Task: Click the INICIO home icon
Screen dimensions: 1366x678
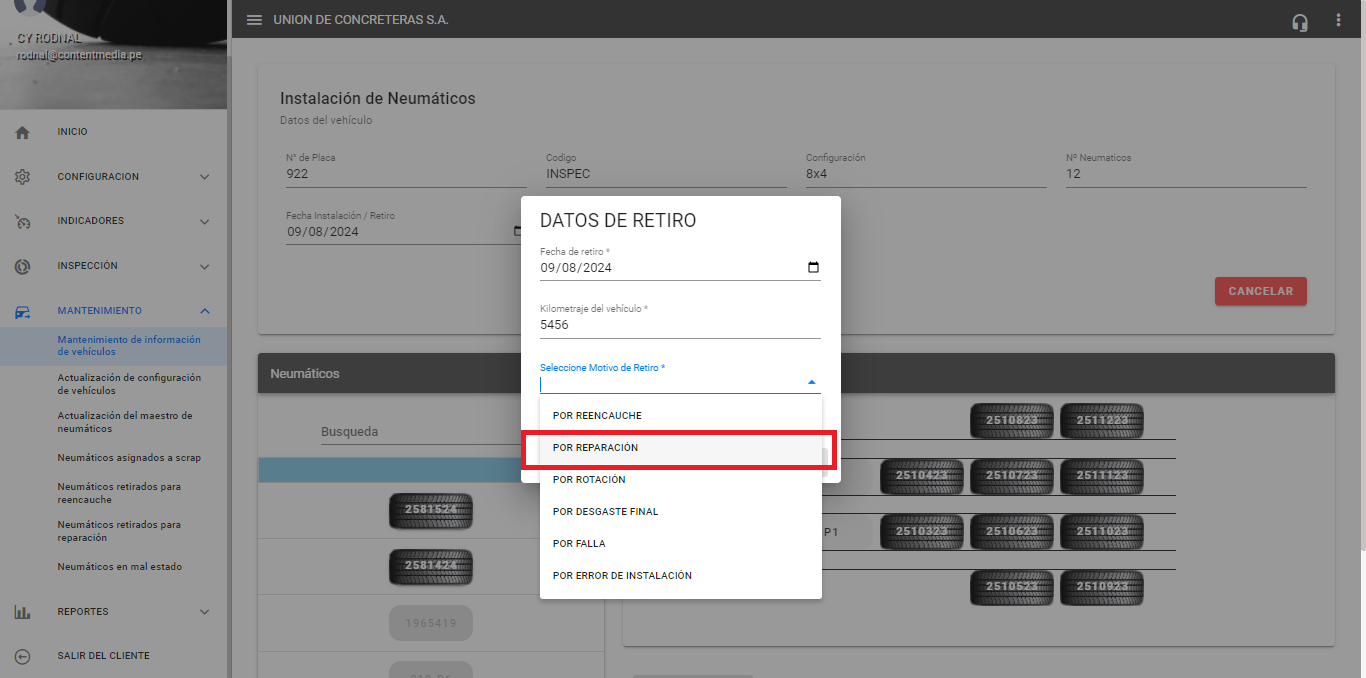Action: pyautogui.click(x=22, y=132)
